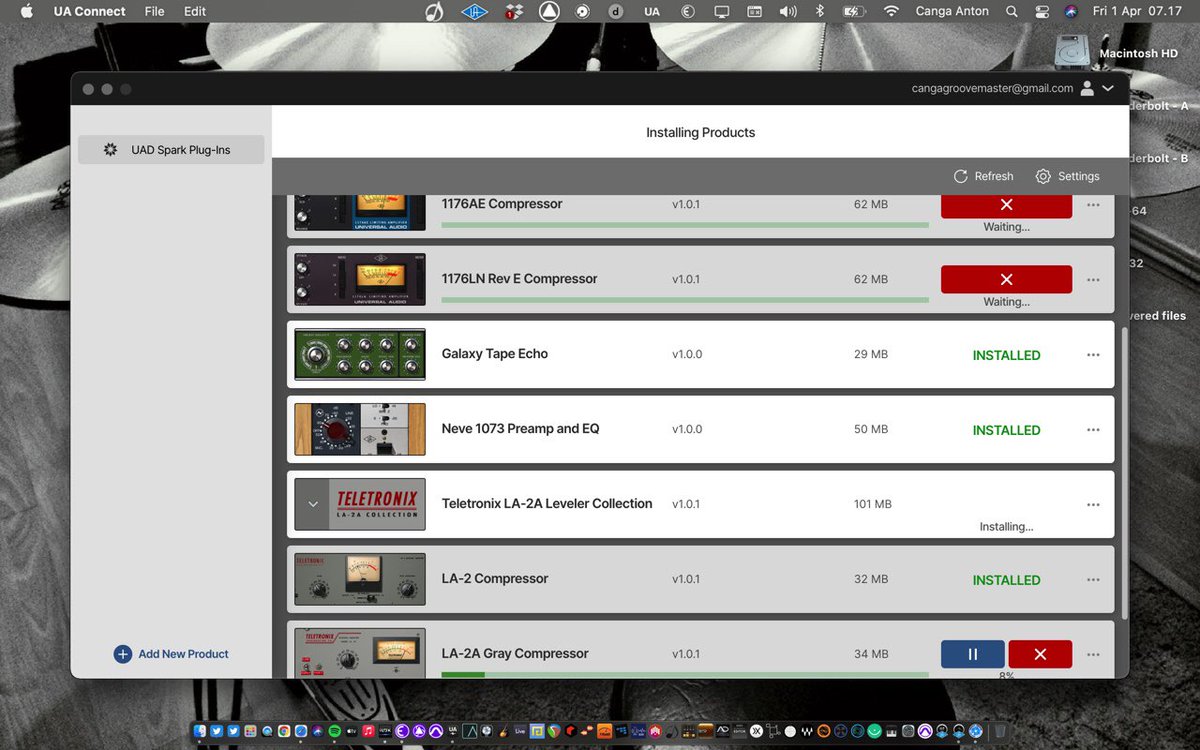Open Spotify from the Dock
The height and width of the screenshot is (750, 1200).
[334, 731]
